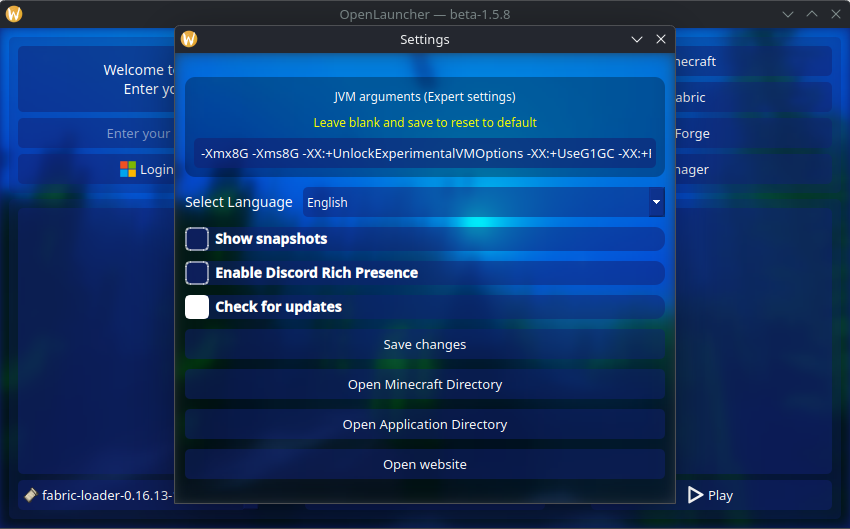This screenshot has width=850, height=529.
Task: Enable the Show snapshots checkbox
Action: [197, 239]
